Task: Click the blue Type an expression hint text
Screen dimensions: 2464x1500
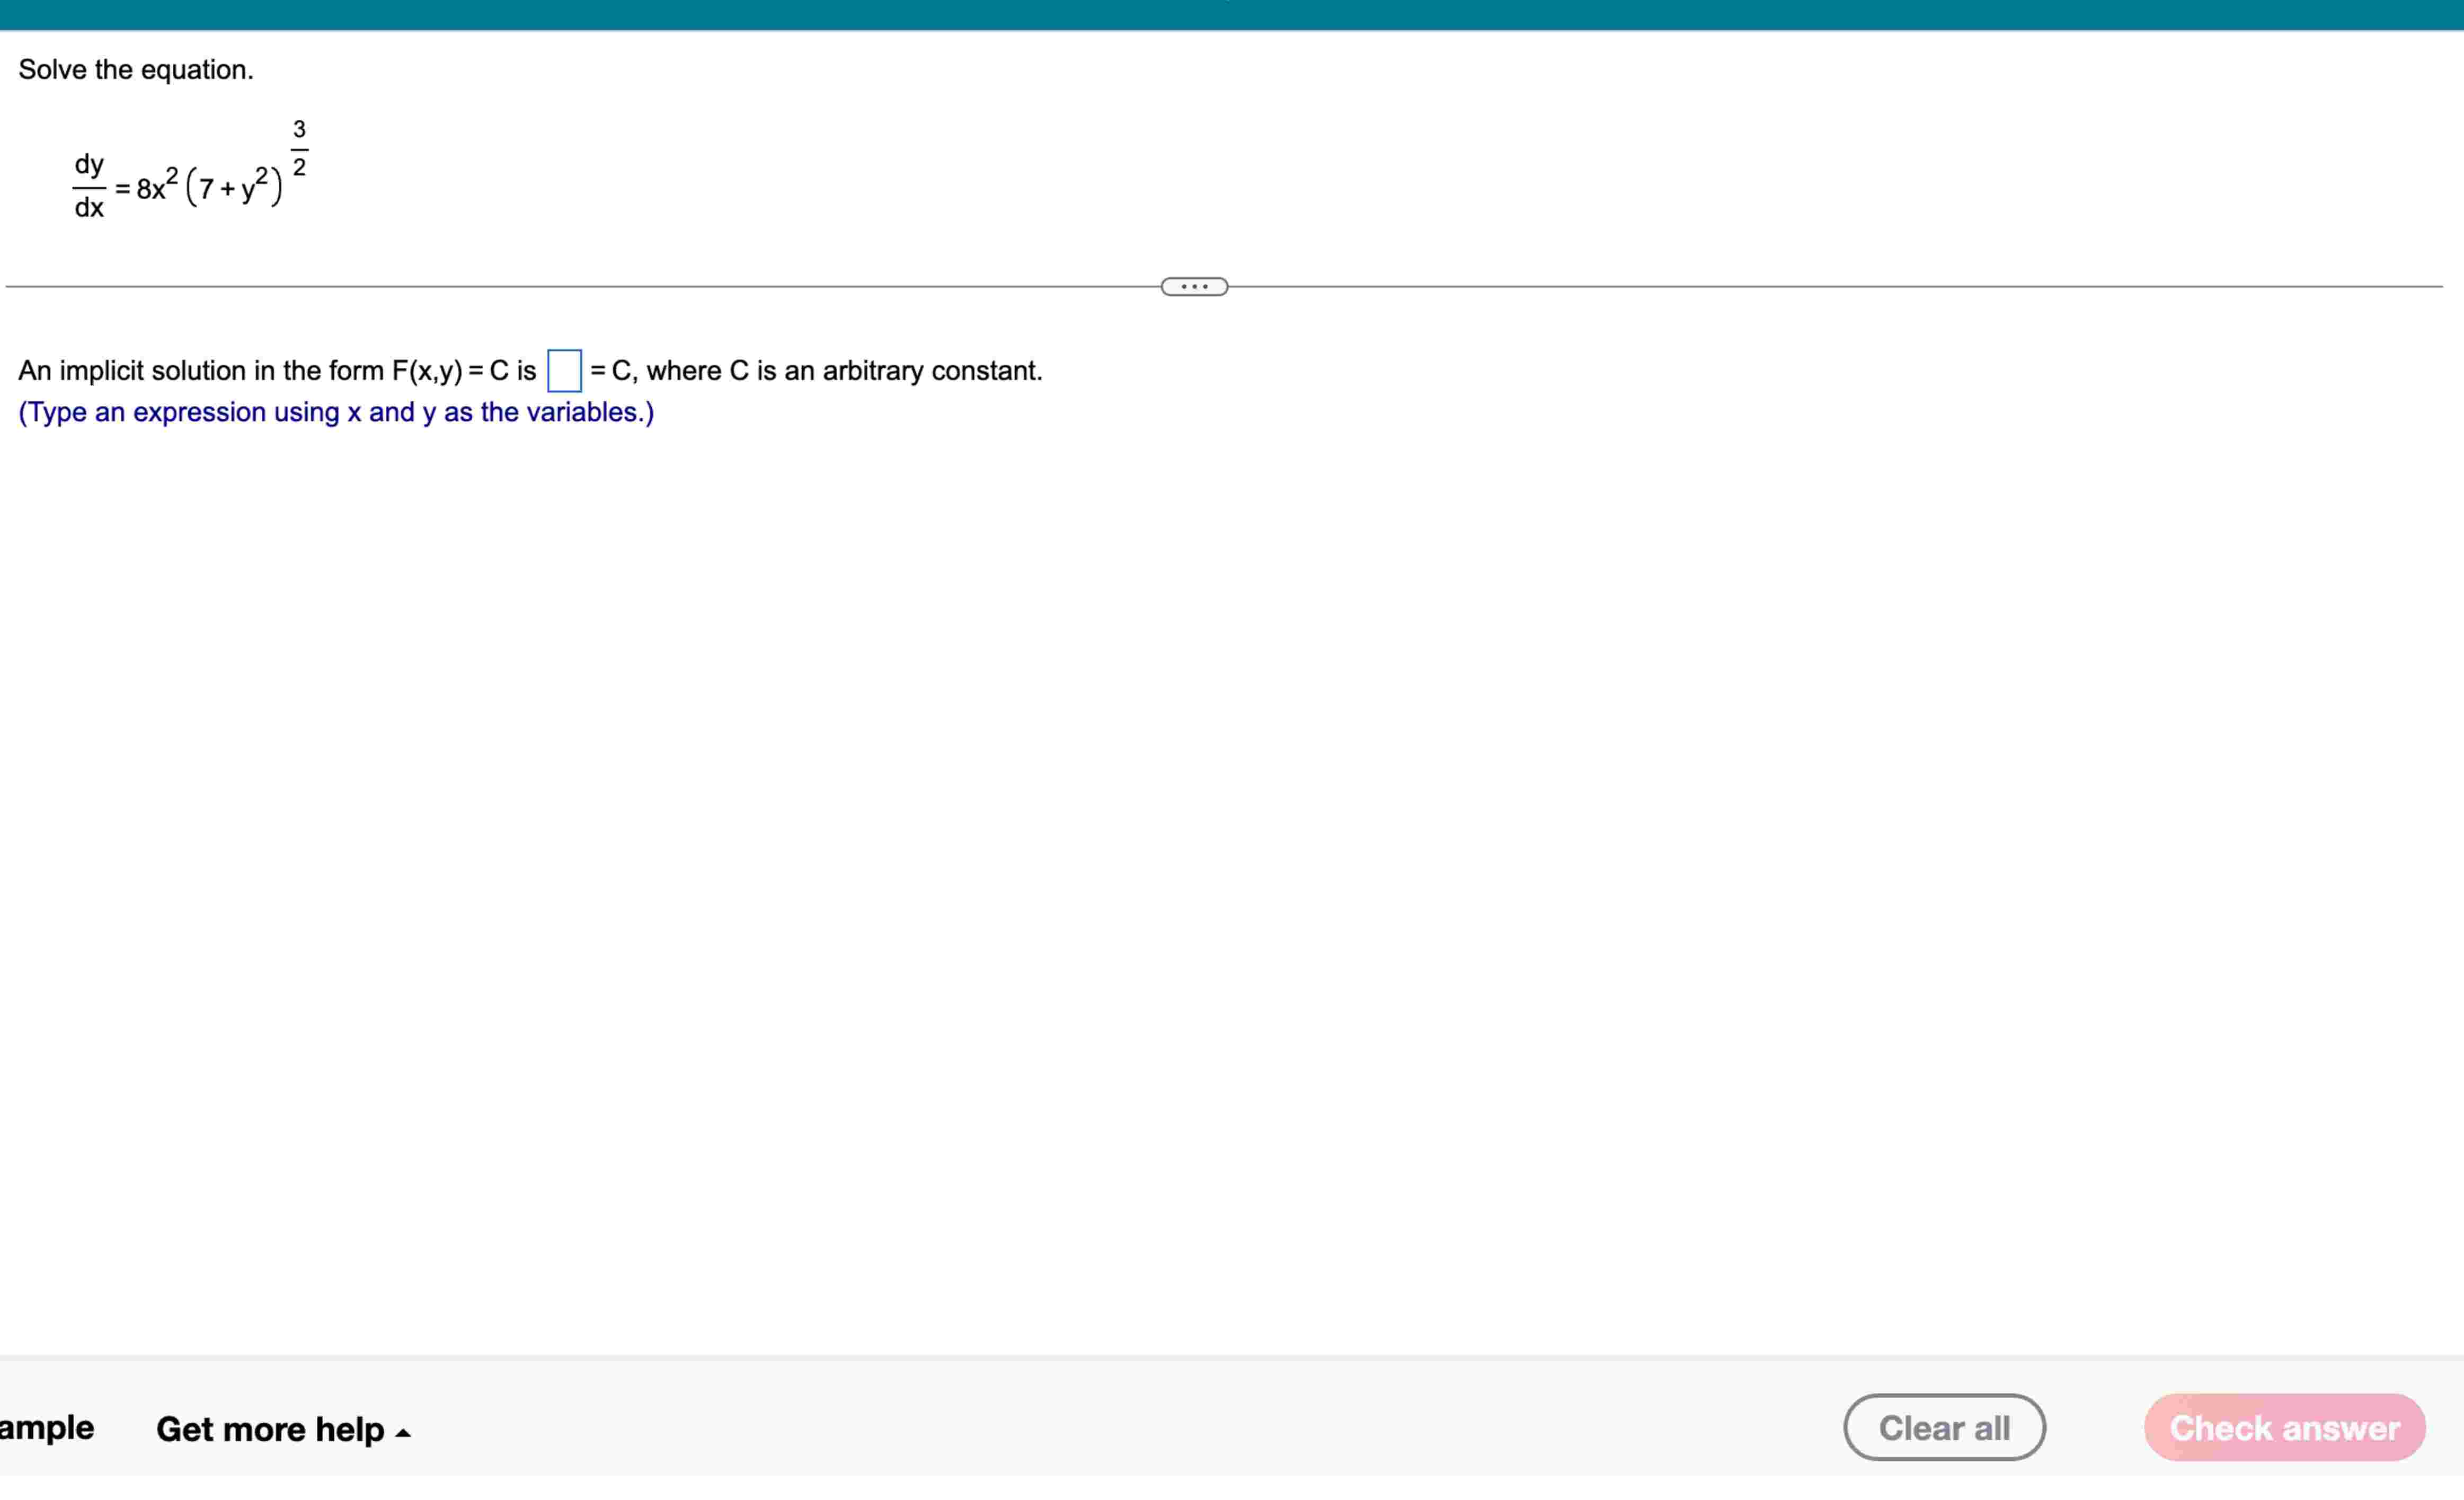Action: pos(336,413)
